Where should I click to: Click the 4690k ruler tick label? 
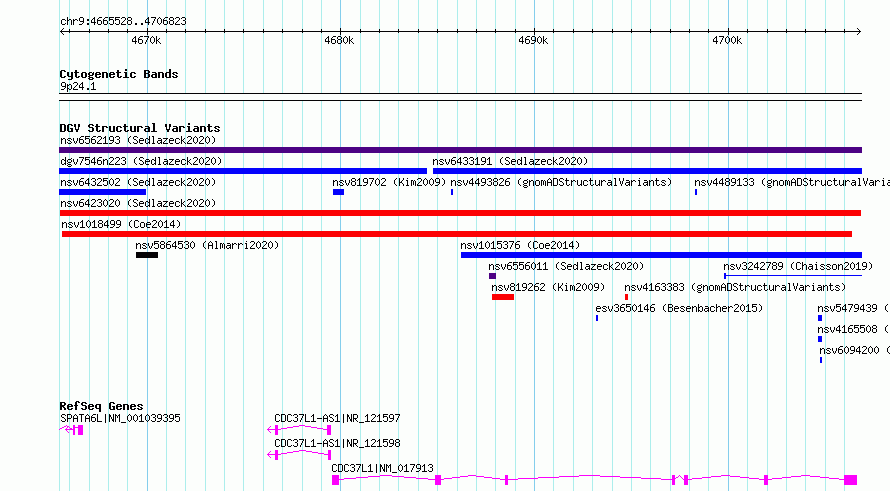(534, 40)
